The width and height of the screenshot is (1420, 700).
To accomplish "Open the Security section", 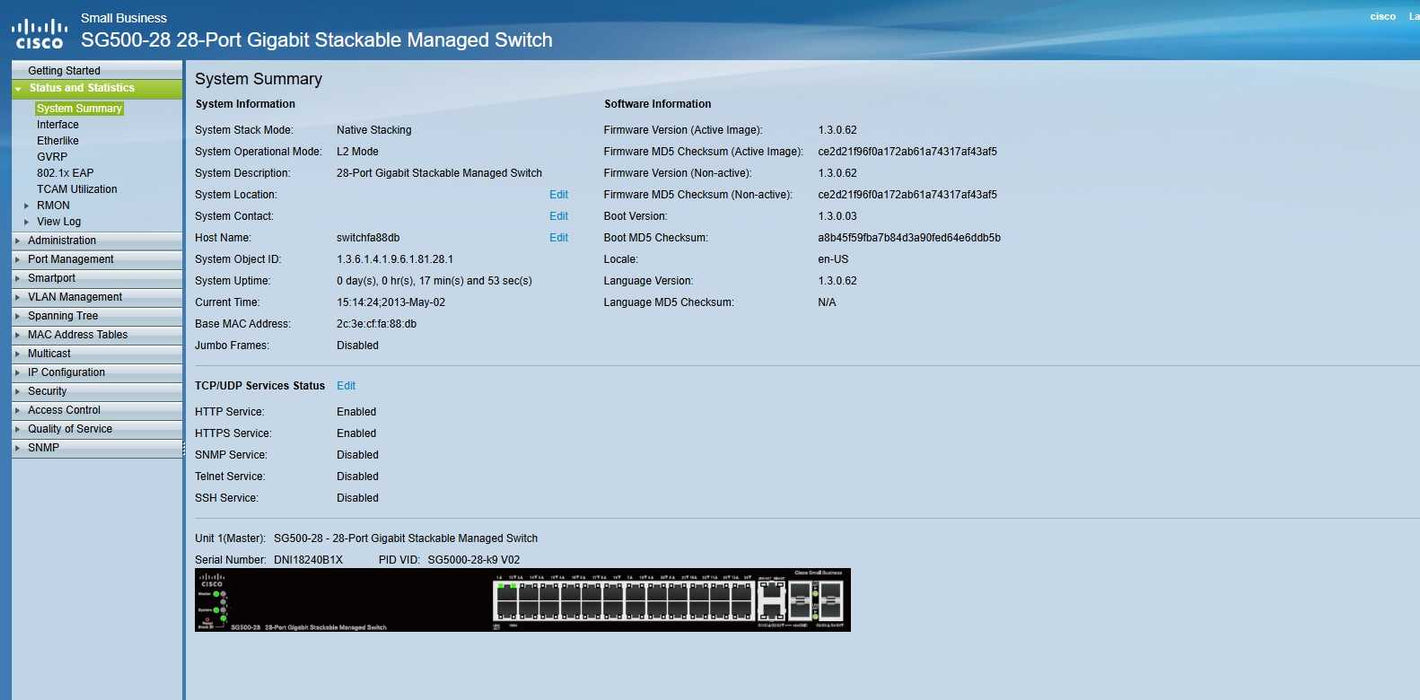I will pos(47,392).
